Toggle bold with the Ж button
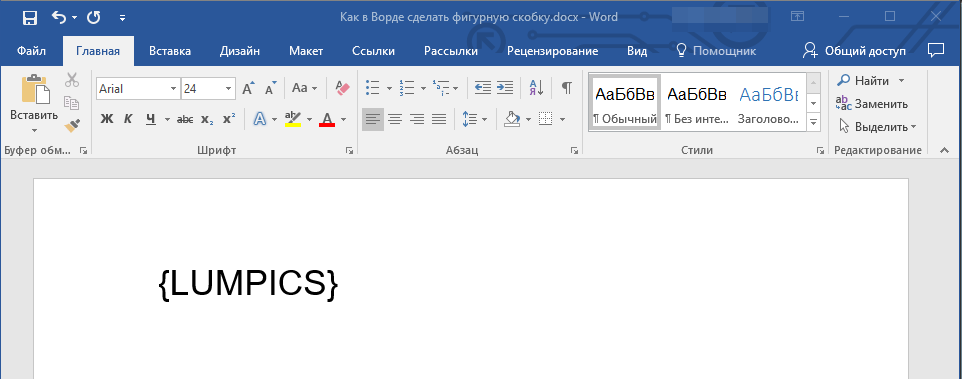 107,120
